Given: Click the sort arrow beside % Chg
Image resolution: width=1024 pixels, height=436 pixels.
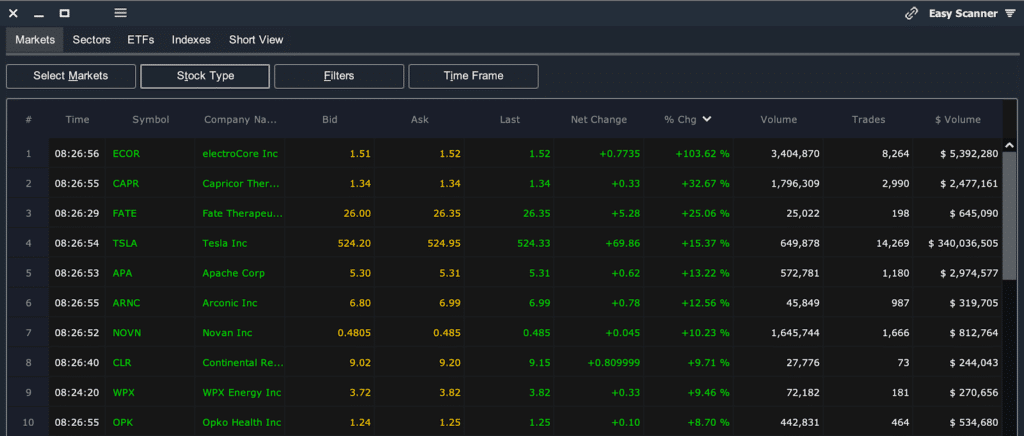Looking at the screenshot, I should [707, 119].
